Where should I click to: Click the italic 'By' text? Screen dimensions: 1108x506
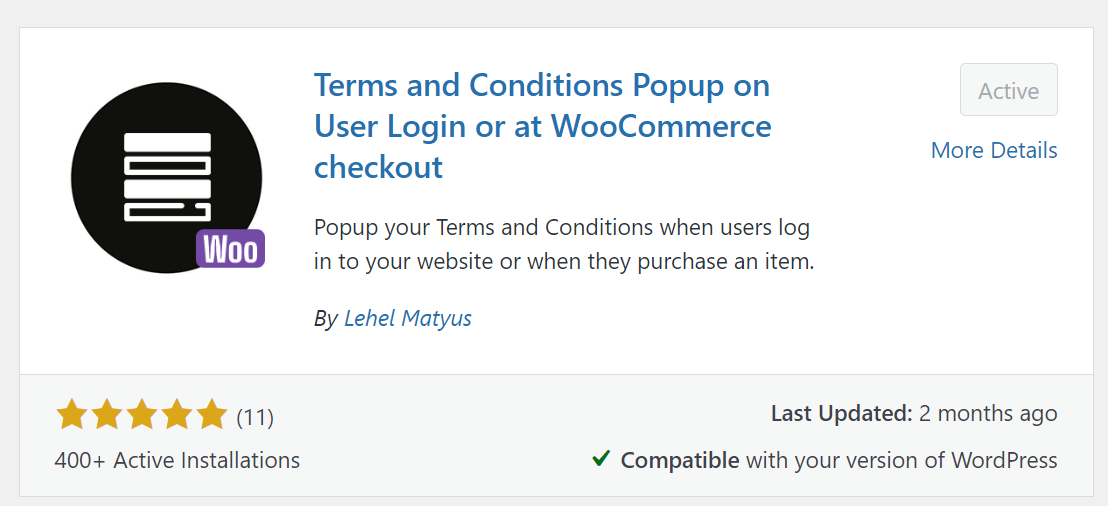click(x=325, y=318)
